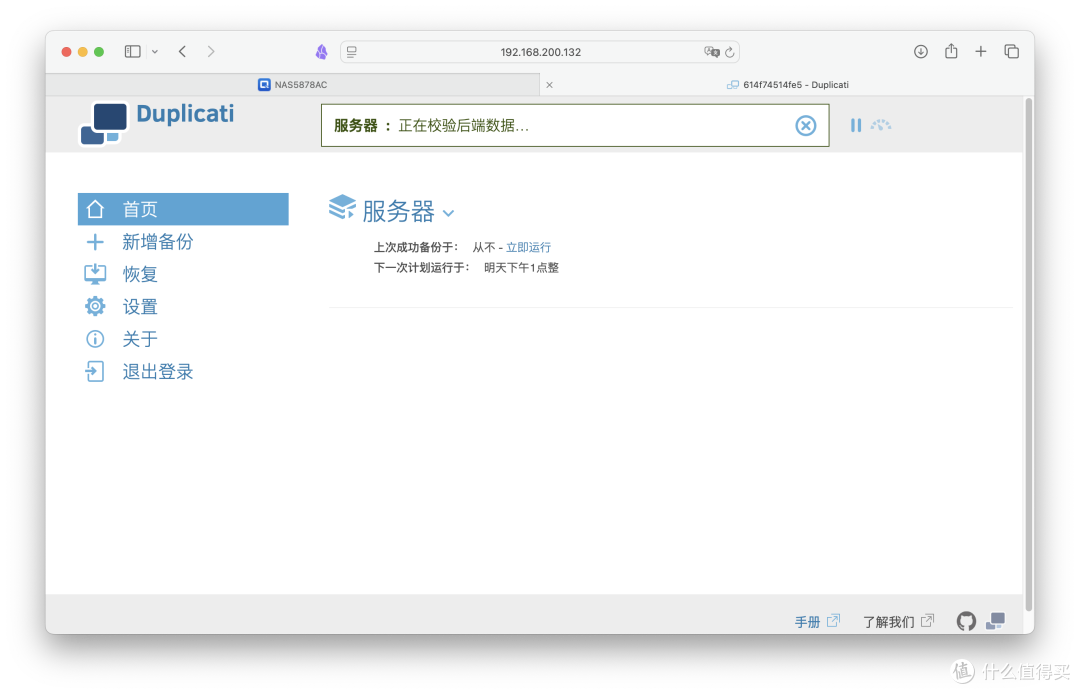This screenshot has height=694, width=1080.
Task: Cancel the running task with the X circle
Action: 805,125
